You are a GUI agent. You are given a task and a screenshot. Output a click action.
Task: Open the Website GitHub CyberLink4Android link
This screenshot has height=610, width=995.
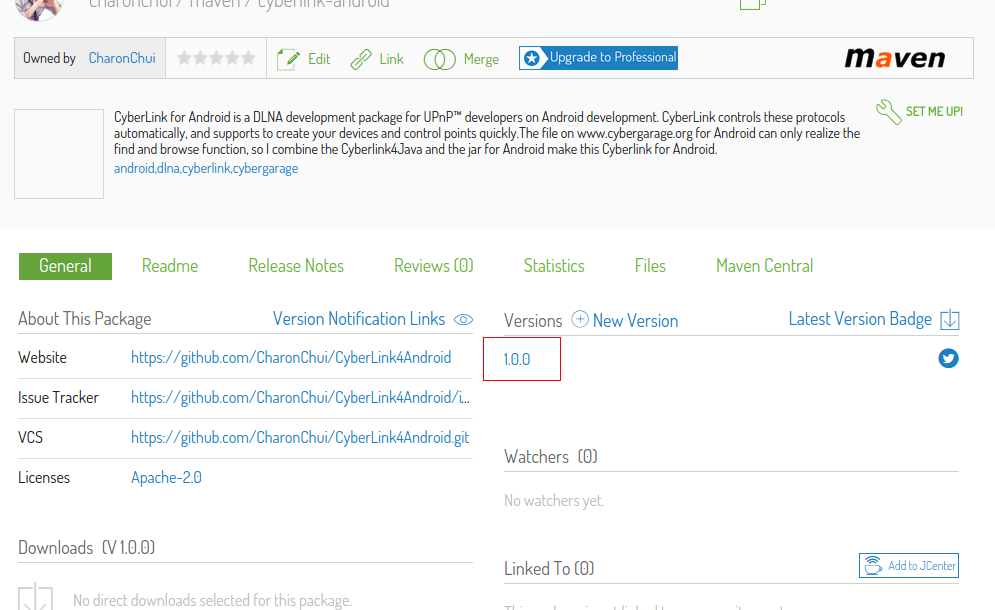[x=291, y=357]
